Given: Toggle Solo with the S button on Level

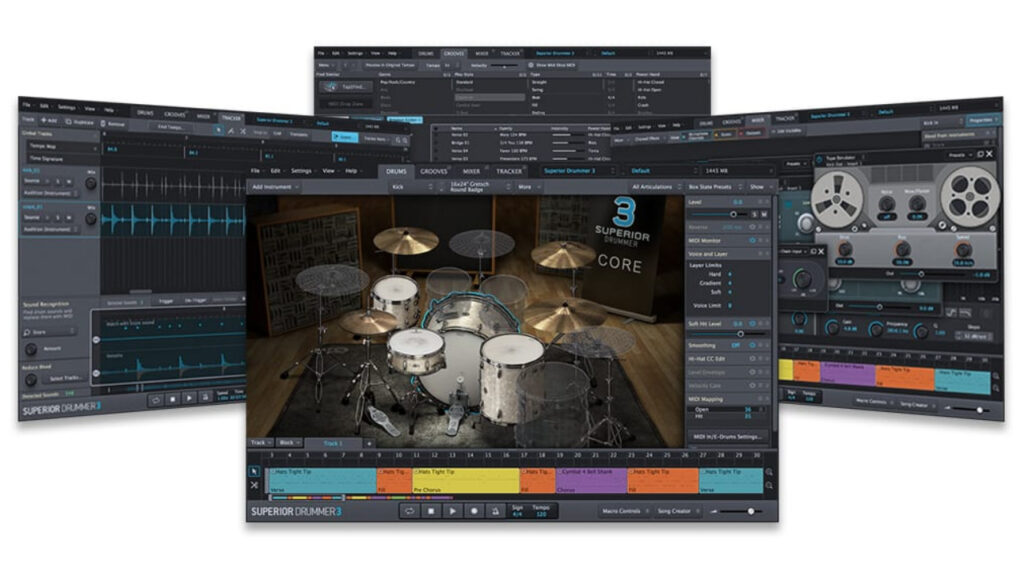Looking at the screenshot, I should [x=754, y=213].
